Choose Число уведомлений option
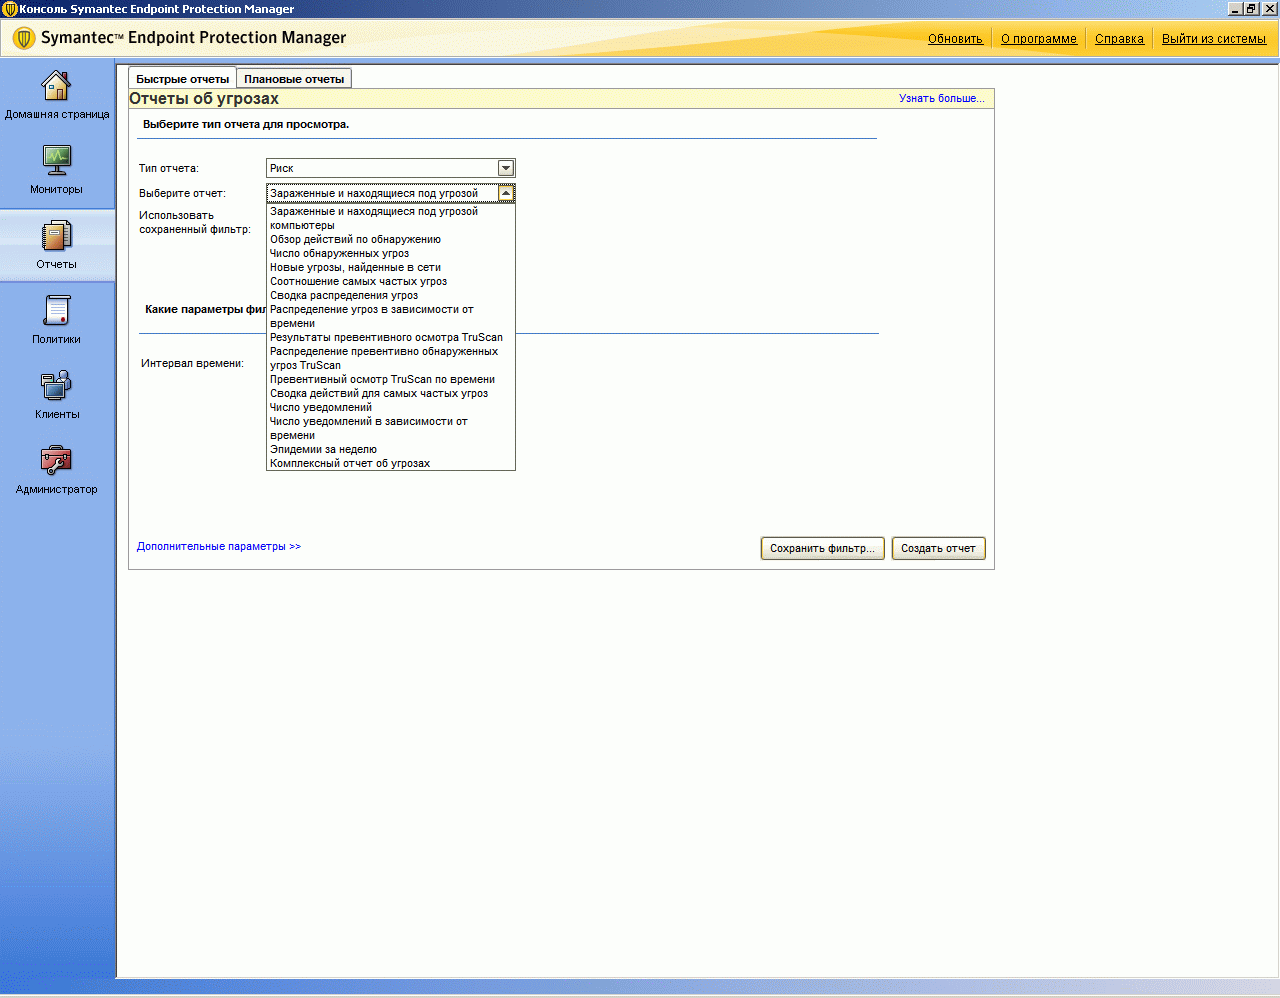 pyautogui.click(x=391, y=407)
